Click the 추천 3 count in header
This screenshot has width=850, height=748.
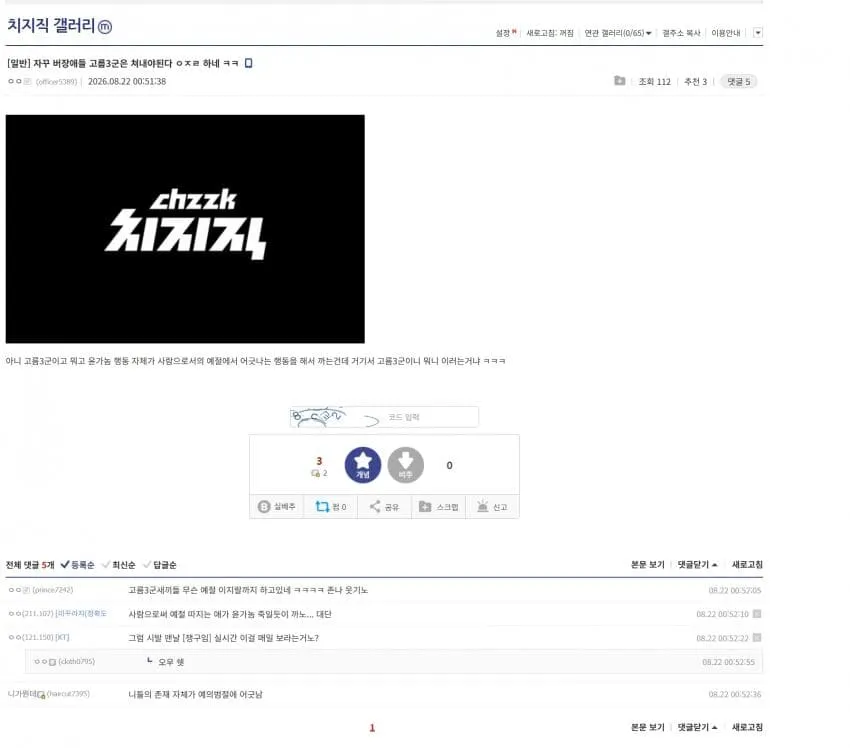[696, 81]
